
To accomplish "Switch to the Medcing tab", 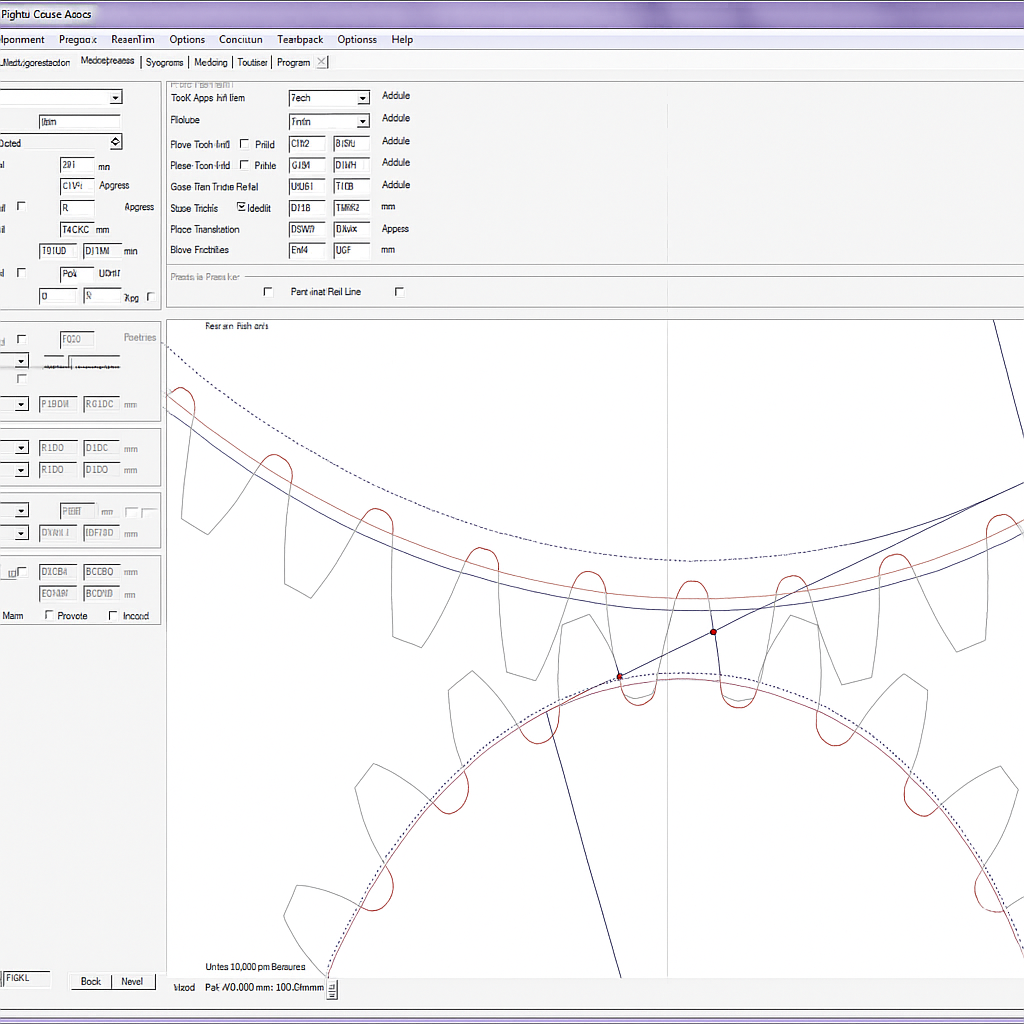I will pos(210,62).
